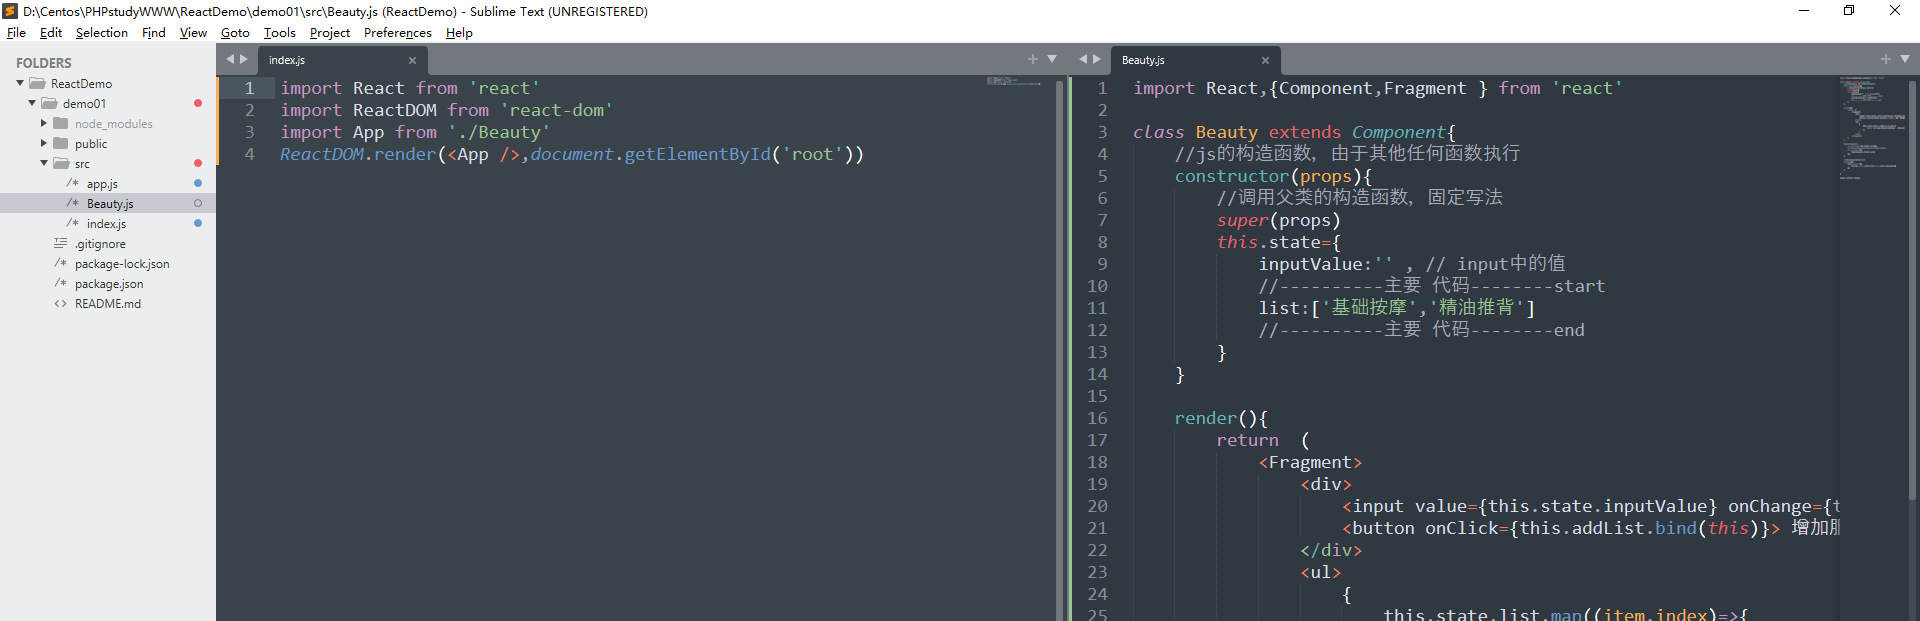Image resolution: width=1920 pixels, height=621 pixels.
Task: Click the minimap of Beauty.js pane
Action: coord(1872,128)
